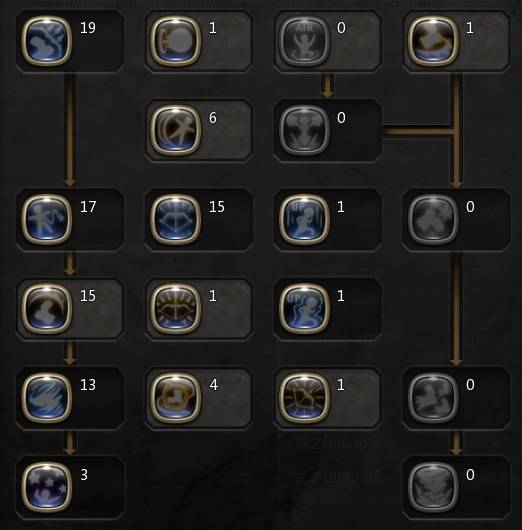This screenshot has width=522, height=530.
Task: Select the cracked ground skill icon
Action: pos(304,398)
